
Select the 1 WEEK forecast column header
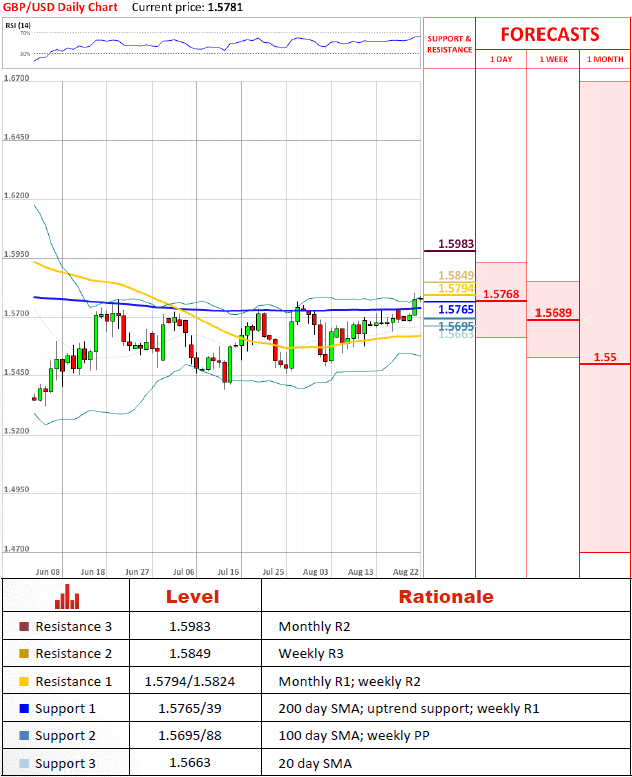554,59
